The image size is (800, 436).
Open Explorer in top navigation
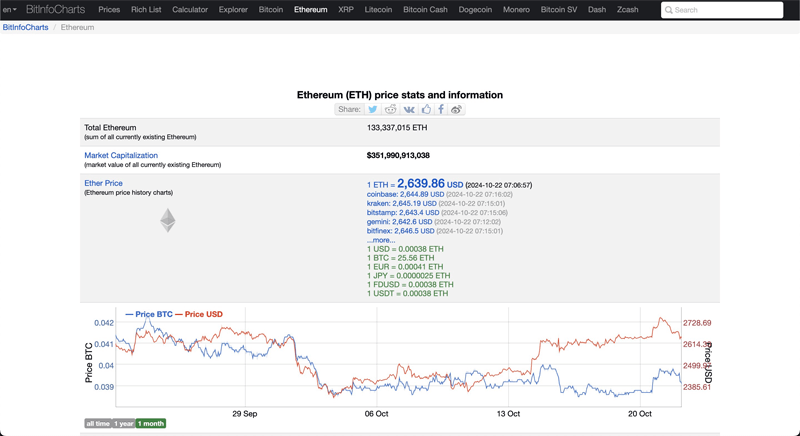[x=233, y=10]
